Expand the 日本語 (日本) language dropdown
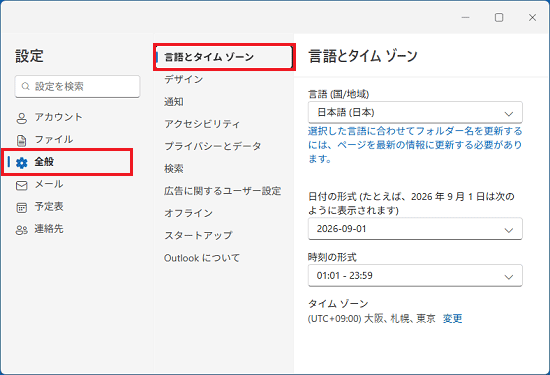The height and width of the screenshot is (375, 550). tap(415, 113)
